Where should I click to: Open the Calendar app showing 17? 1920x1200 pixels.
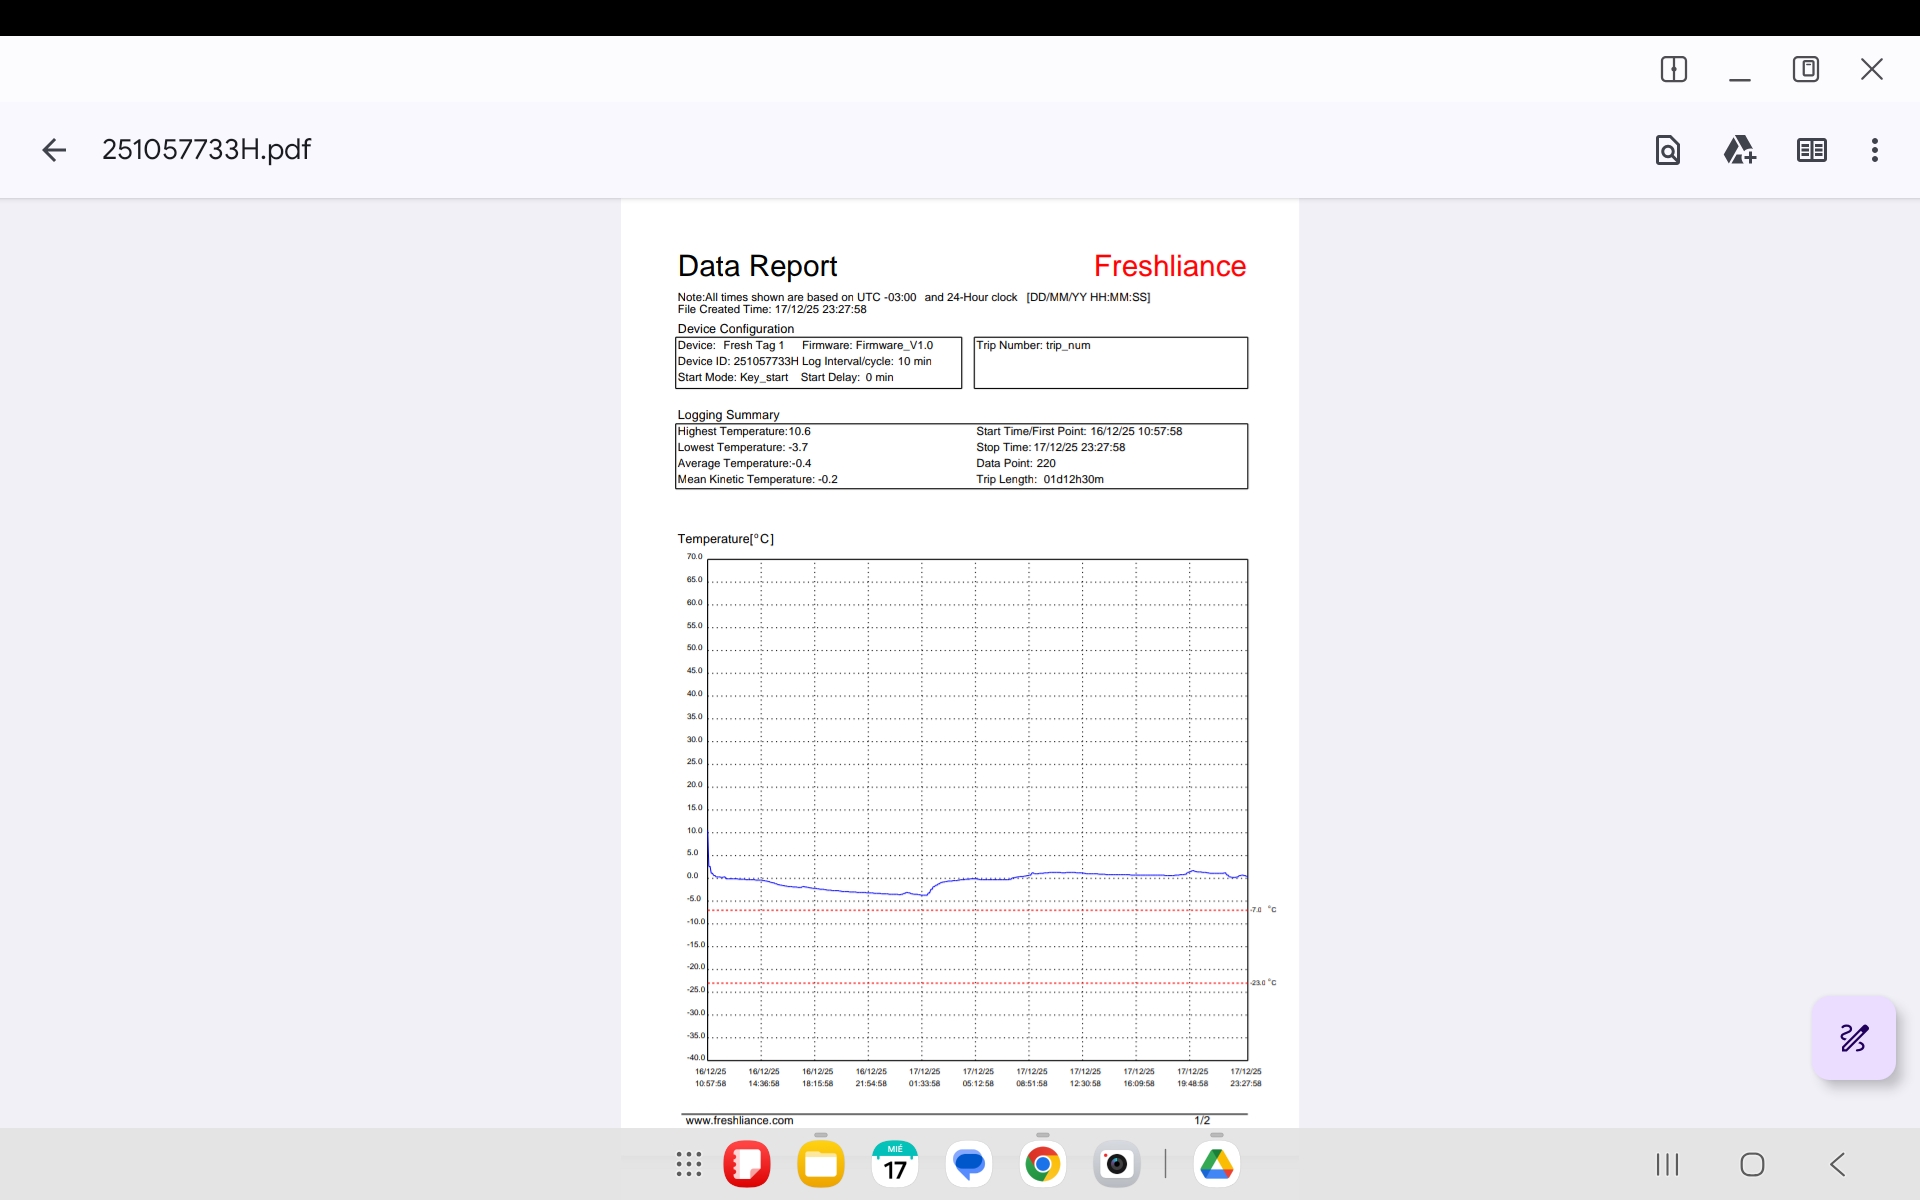(x=895, y=1164)
